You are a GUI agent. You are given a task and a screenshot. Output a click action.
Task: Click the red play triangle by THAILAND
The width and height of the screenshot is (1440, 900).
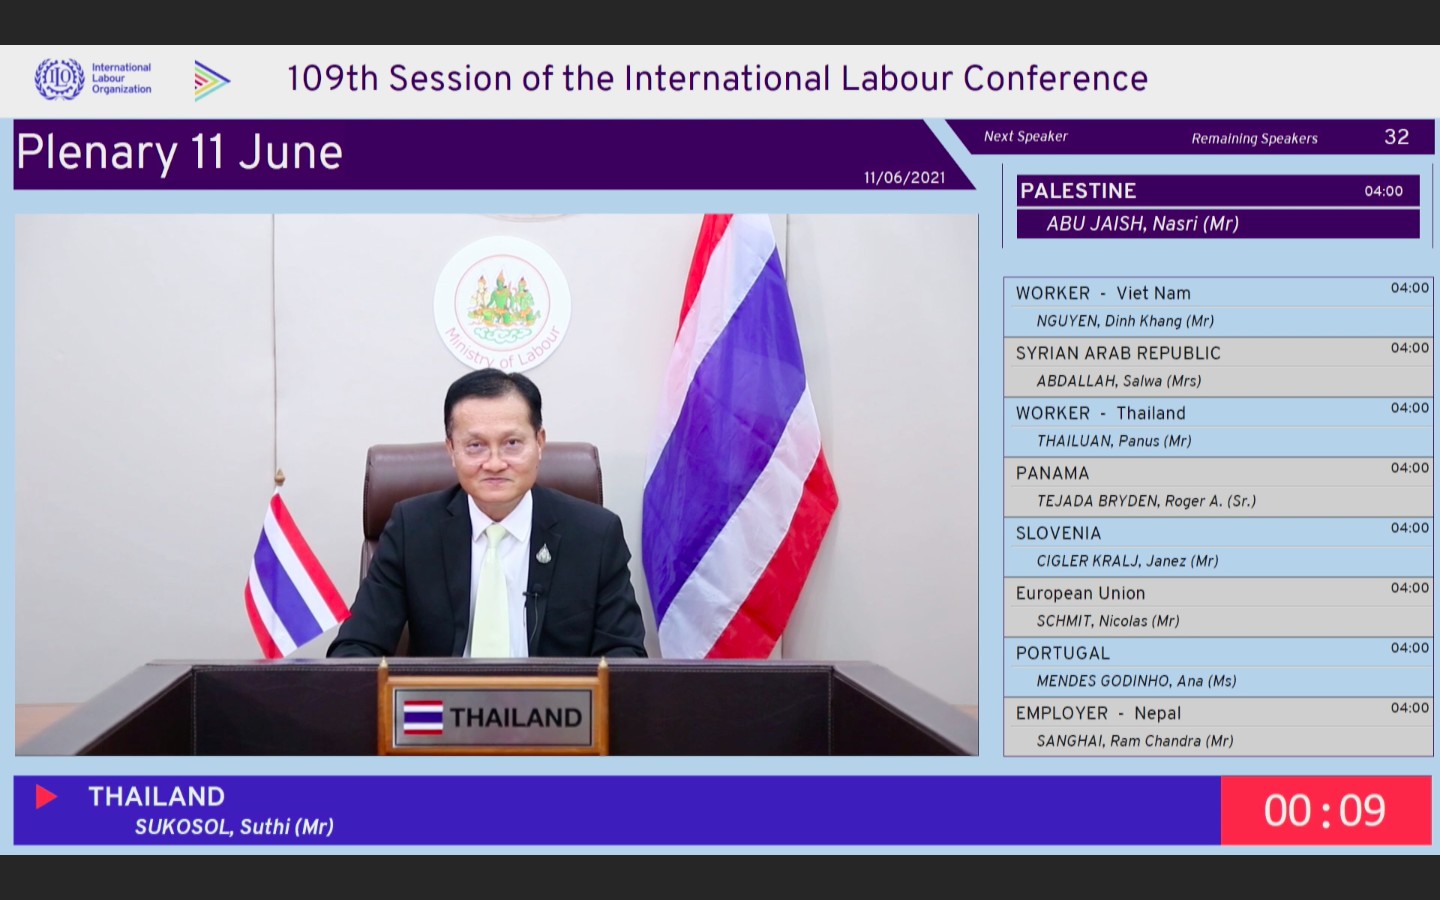pos(46,796)
